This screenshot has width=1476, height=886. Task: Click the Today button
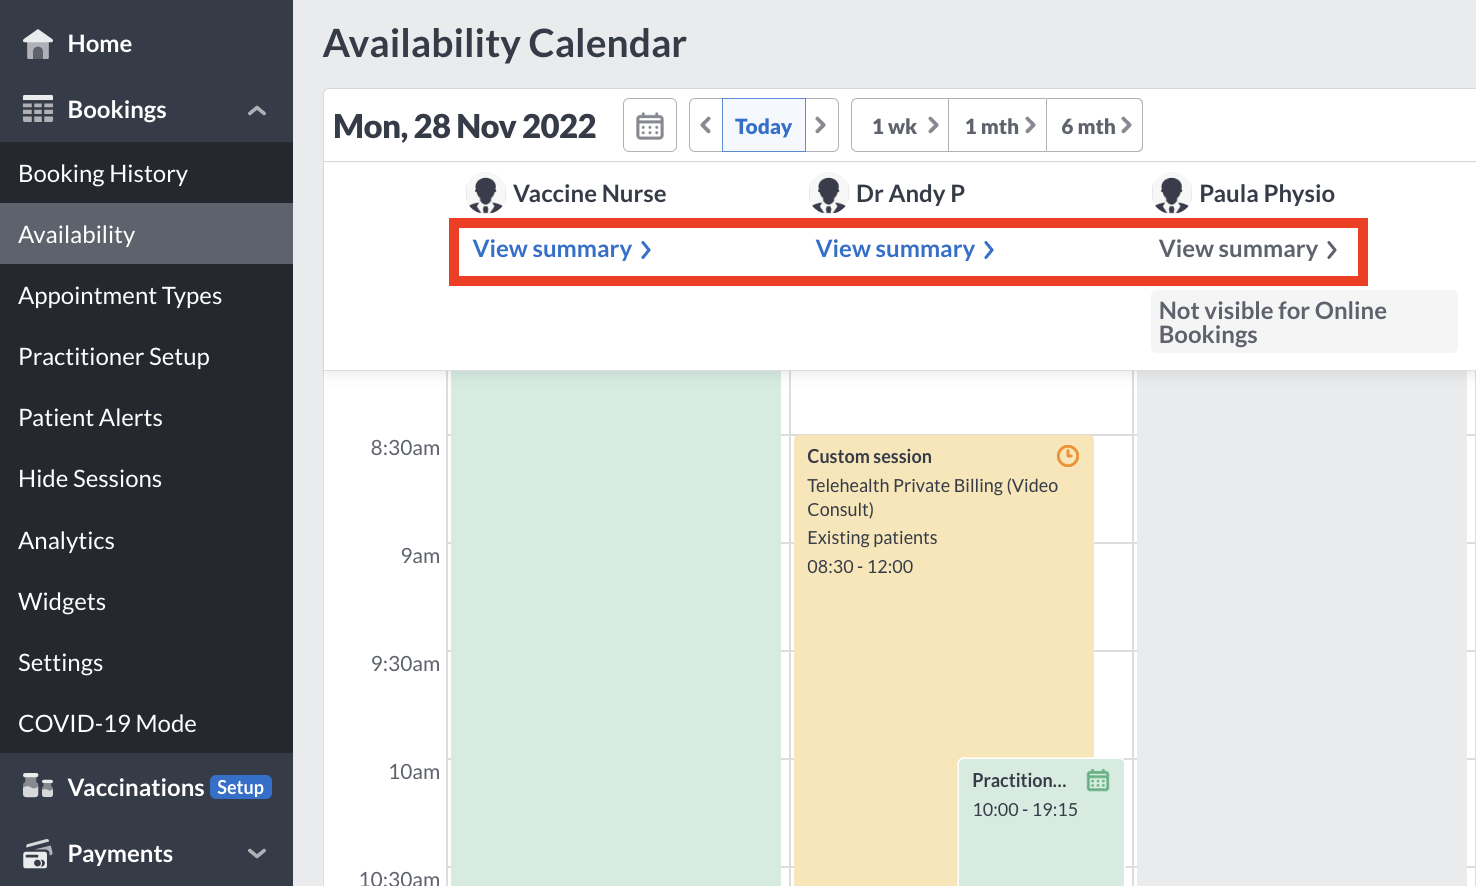pyautogui.click(x=763, y=124)
